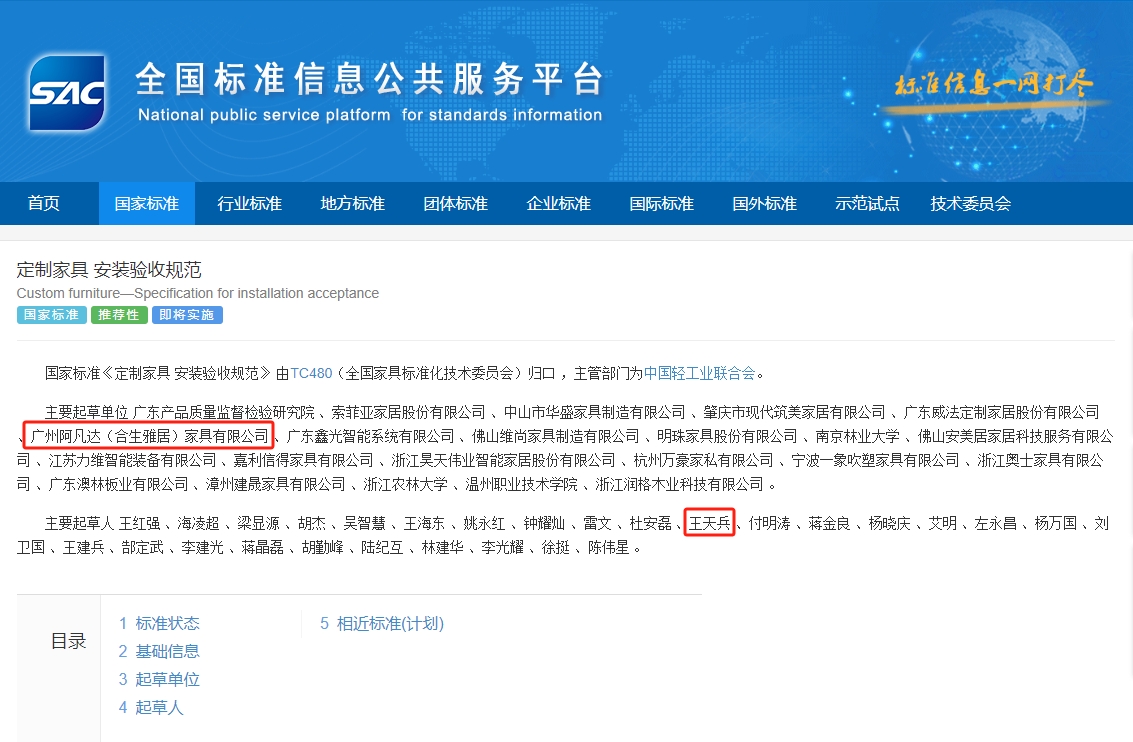Click the blue 国家标准 tag badge
Screen dimensions: 1133x742
click(51, 315)
